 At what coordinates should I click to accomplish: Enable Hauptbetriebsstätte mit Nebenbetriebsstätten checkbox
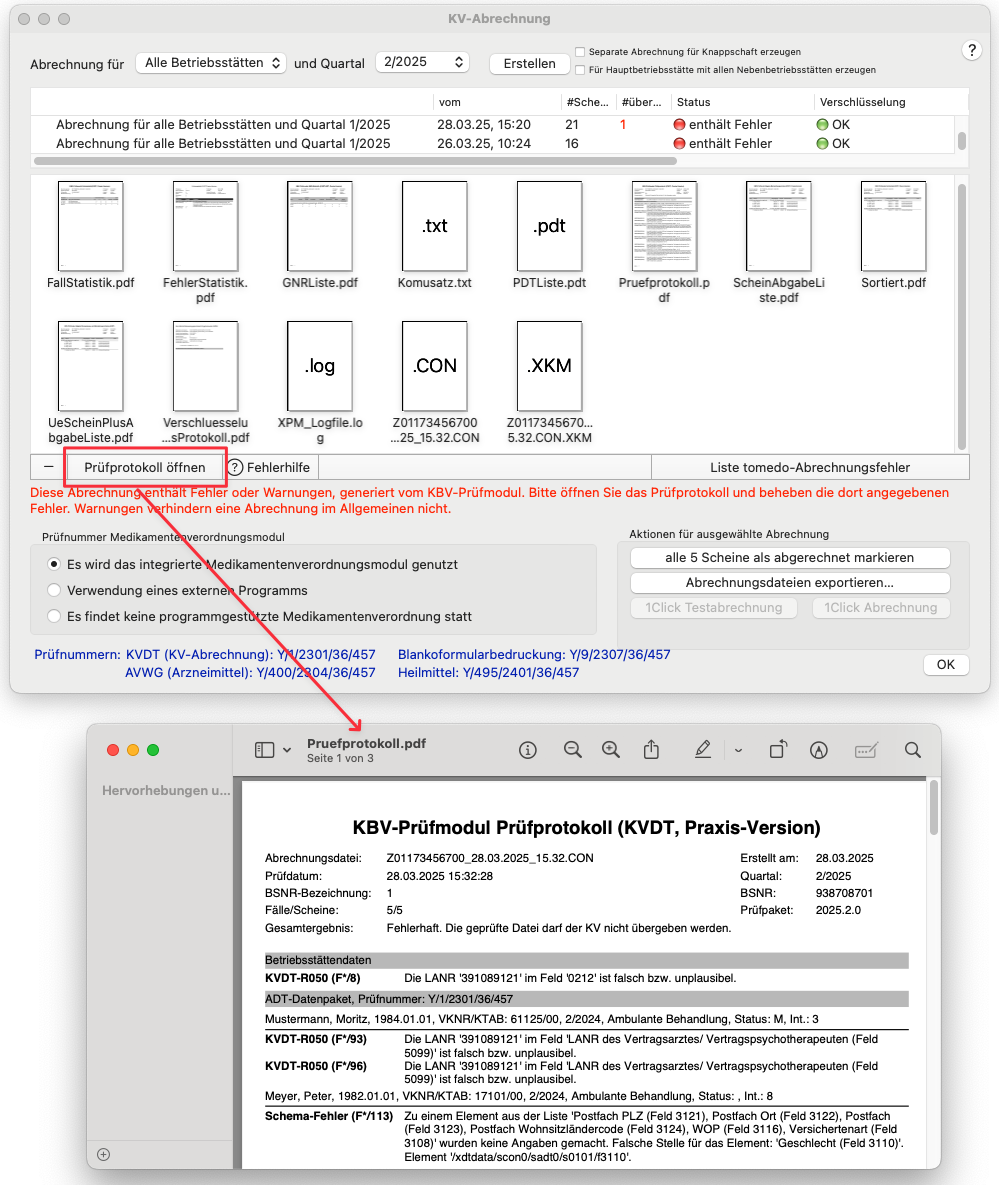580,70
